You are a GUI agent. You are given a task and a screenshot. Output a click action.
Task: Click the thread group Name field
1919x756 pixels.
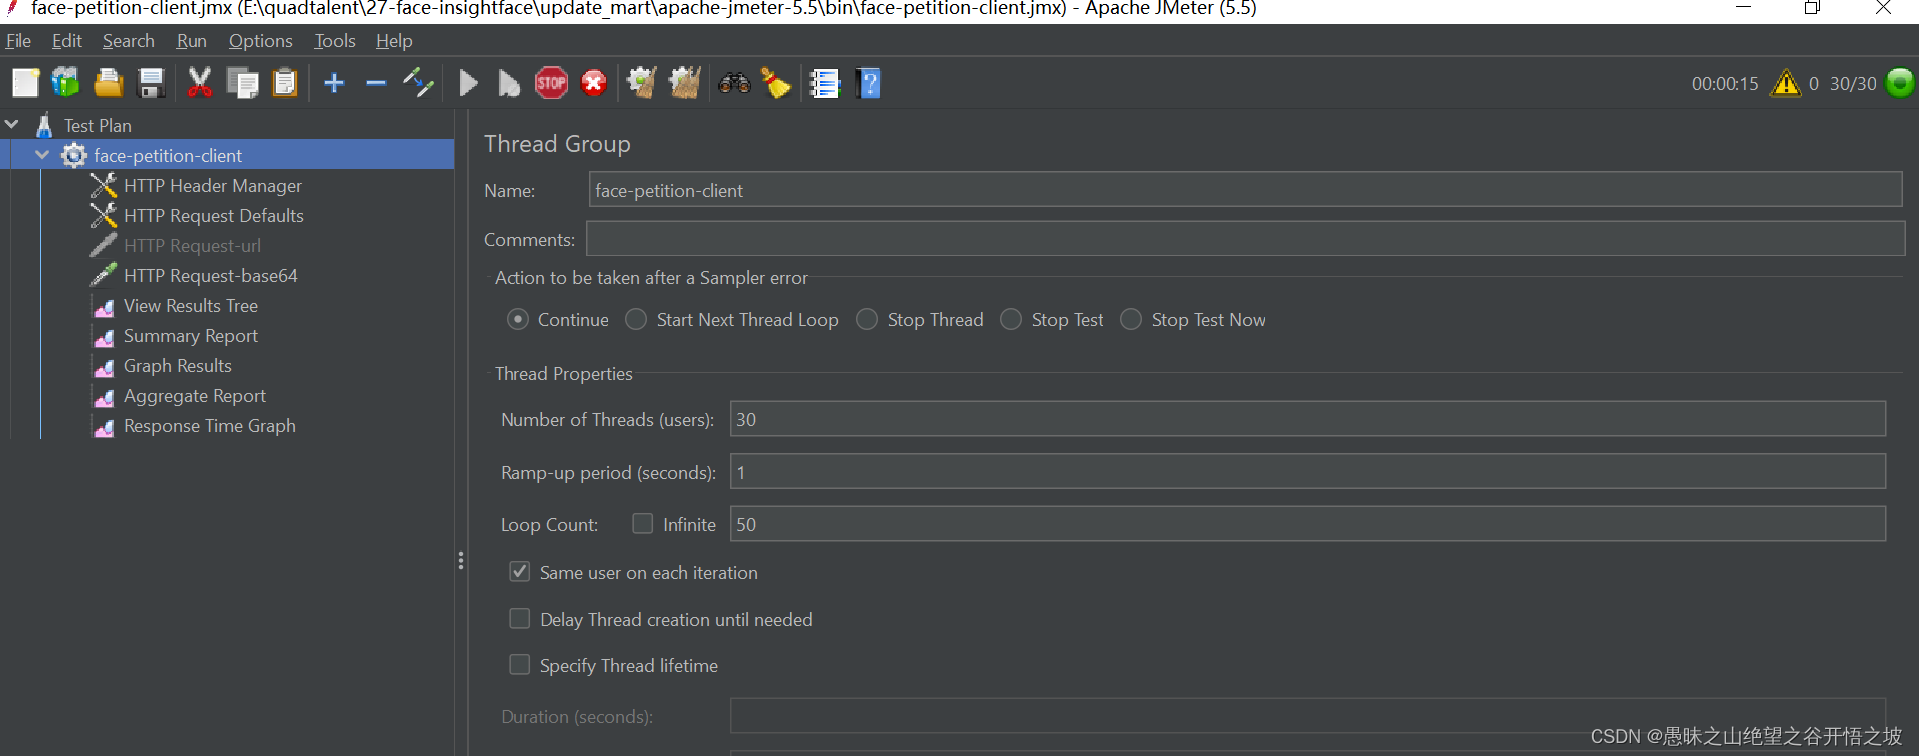[x=1245, y=190]
